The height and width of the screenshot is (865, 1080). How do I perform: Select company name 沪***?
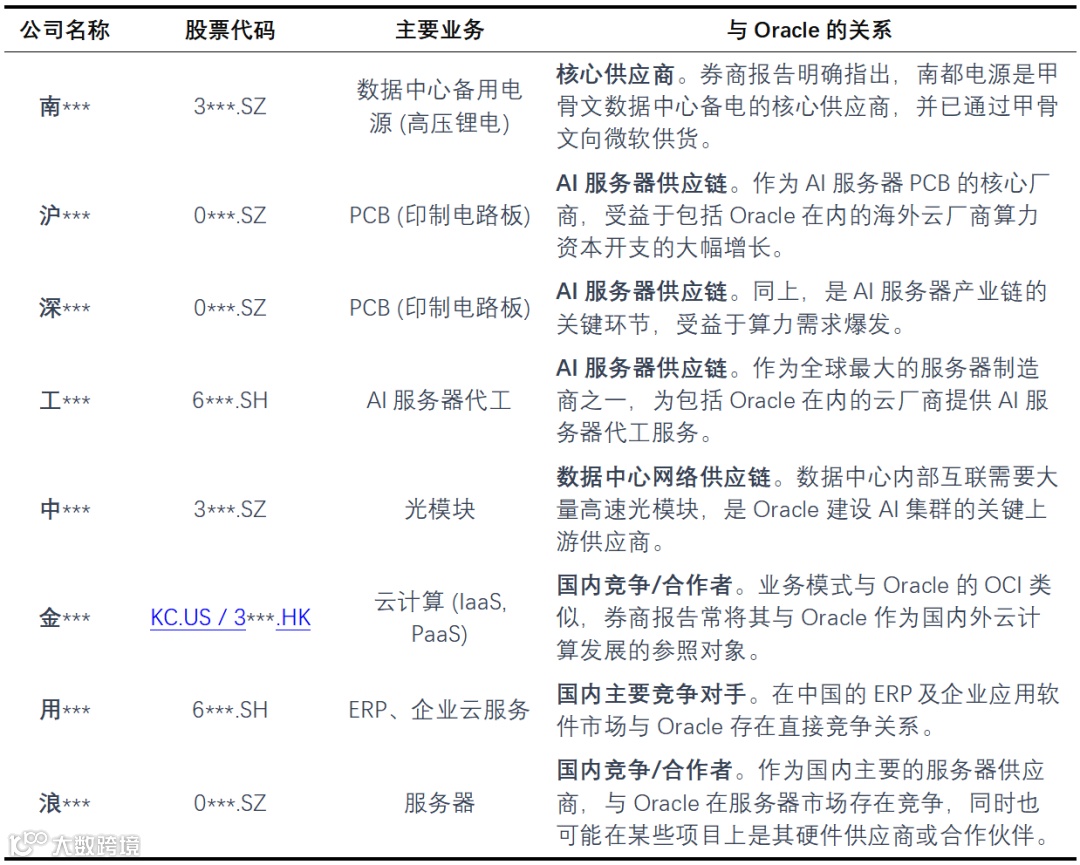(x=65, y=216)
